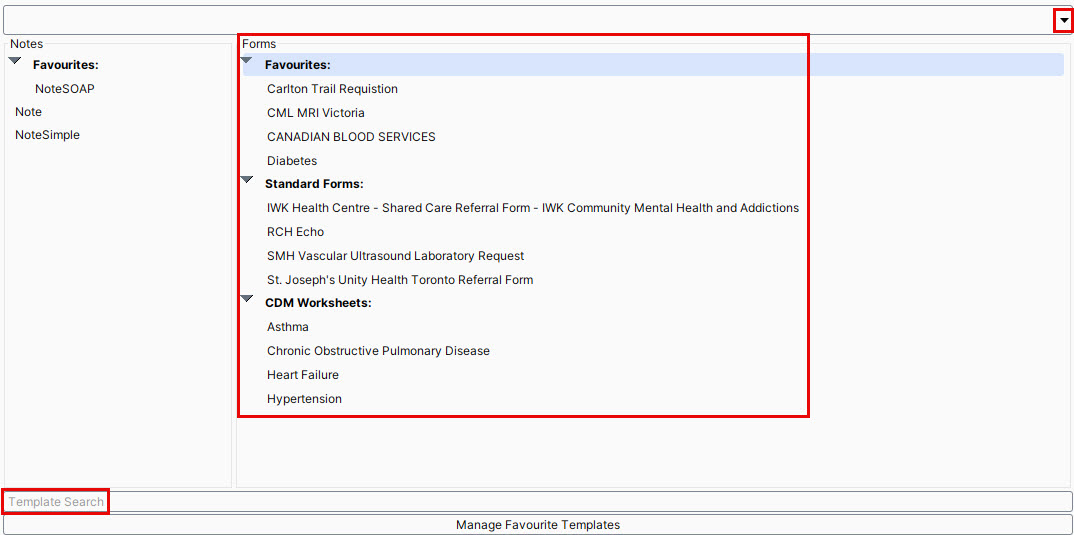Select the NoteSOAP template
The height and width of the screenshot is (535, 1074).
[x=65, y=89]
